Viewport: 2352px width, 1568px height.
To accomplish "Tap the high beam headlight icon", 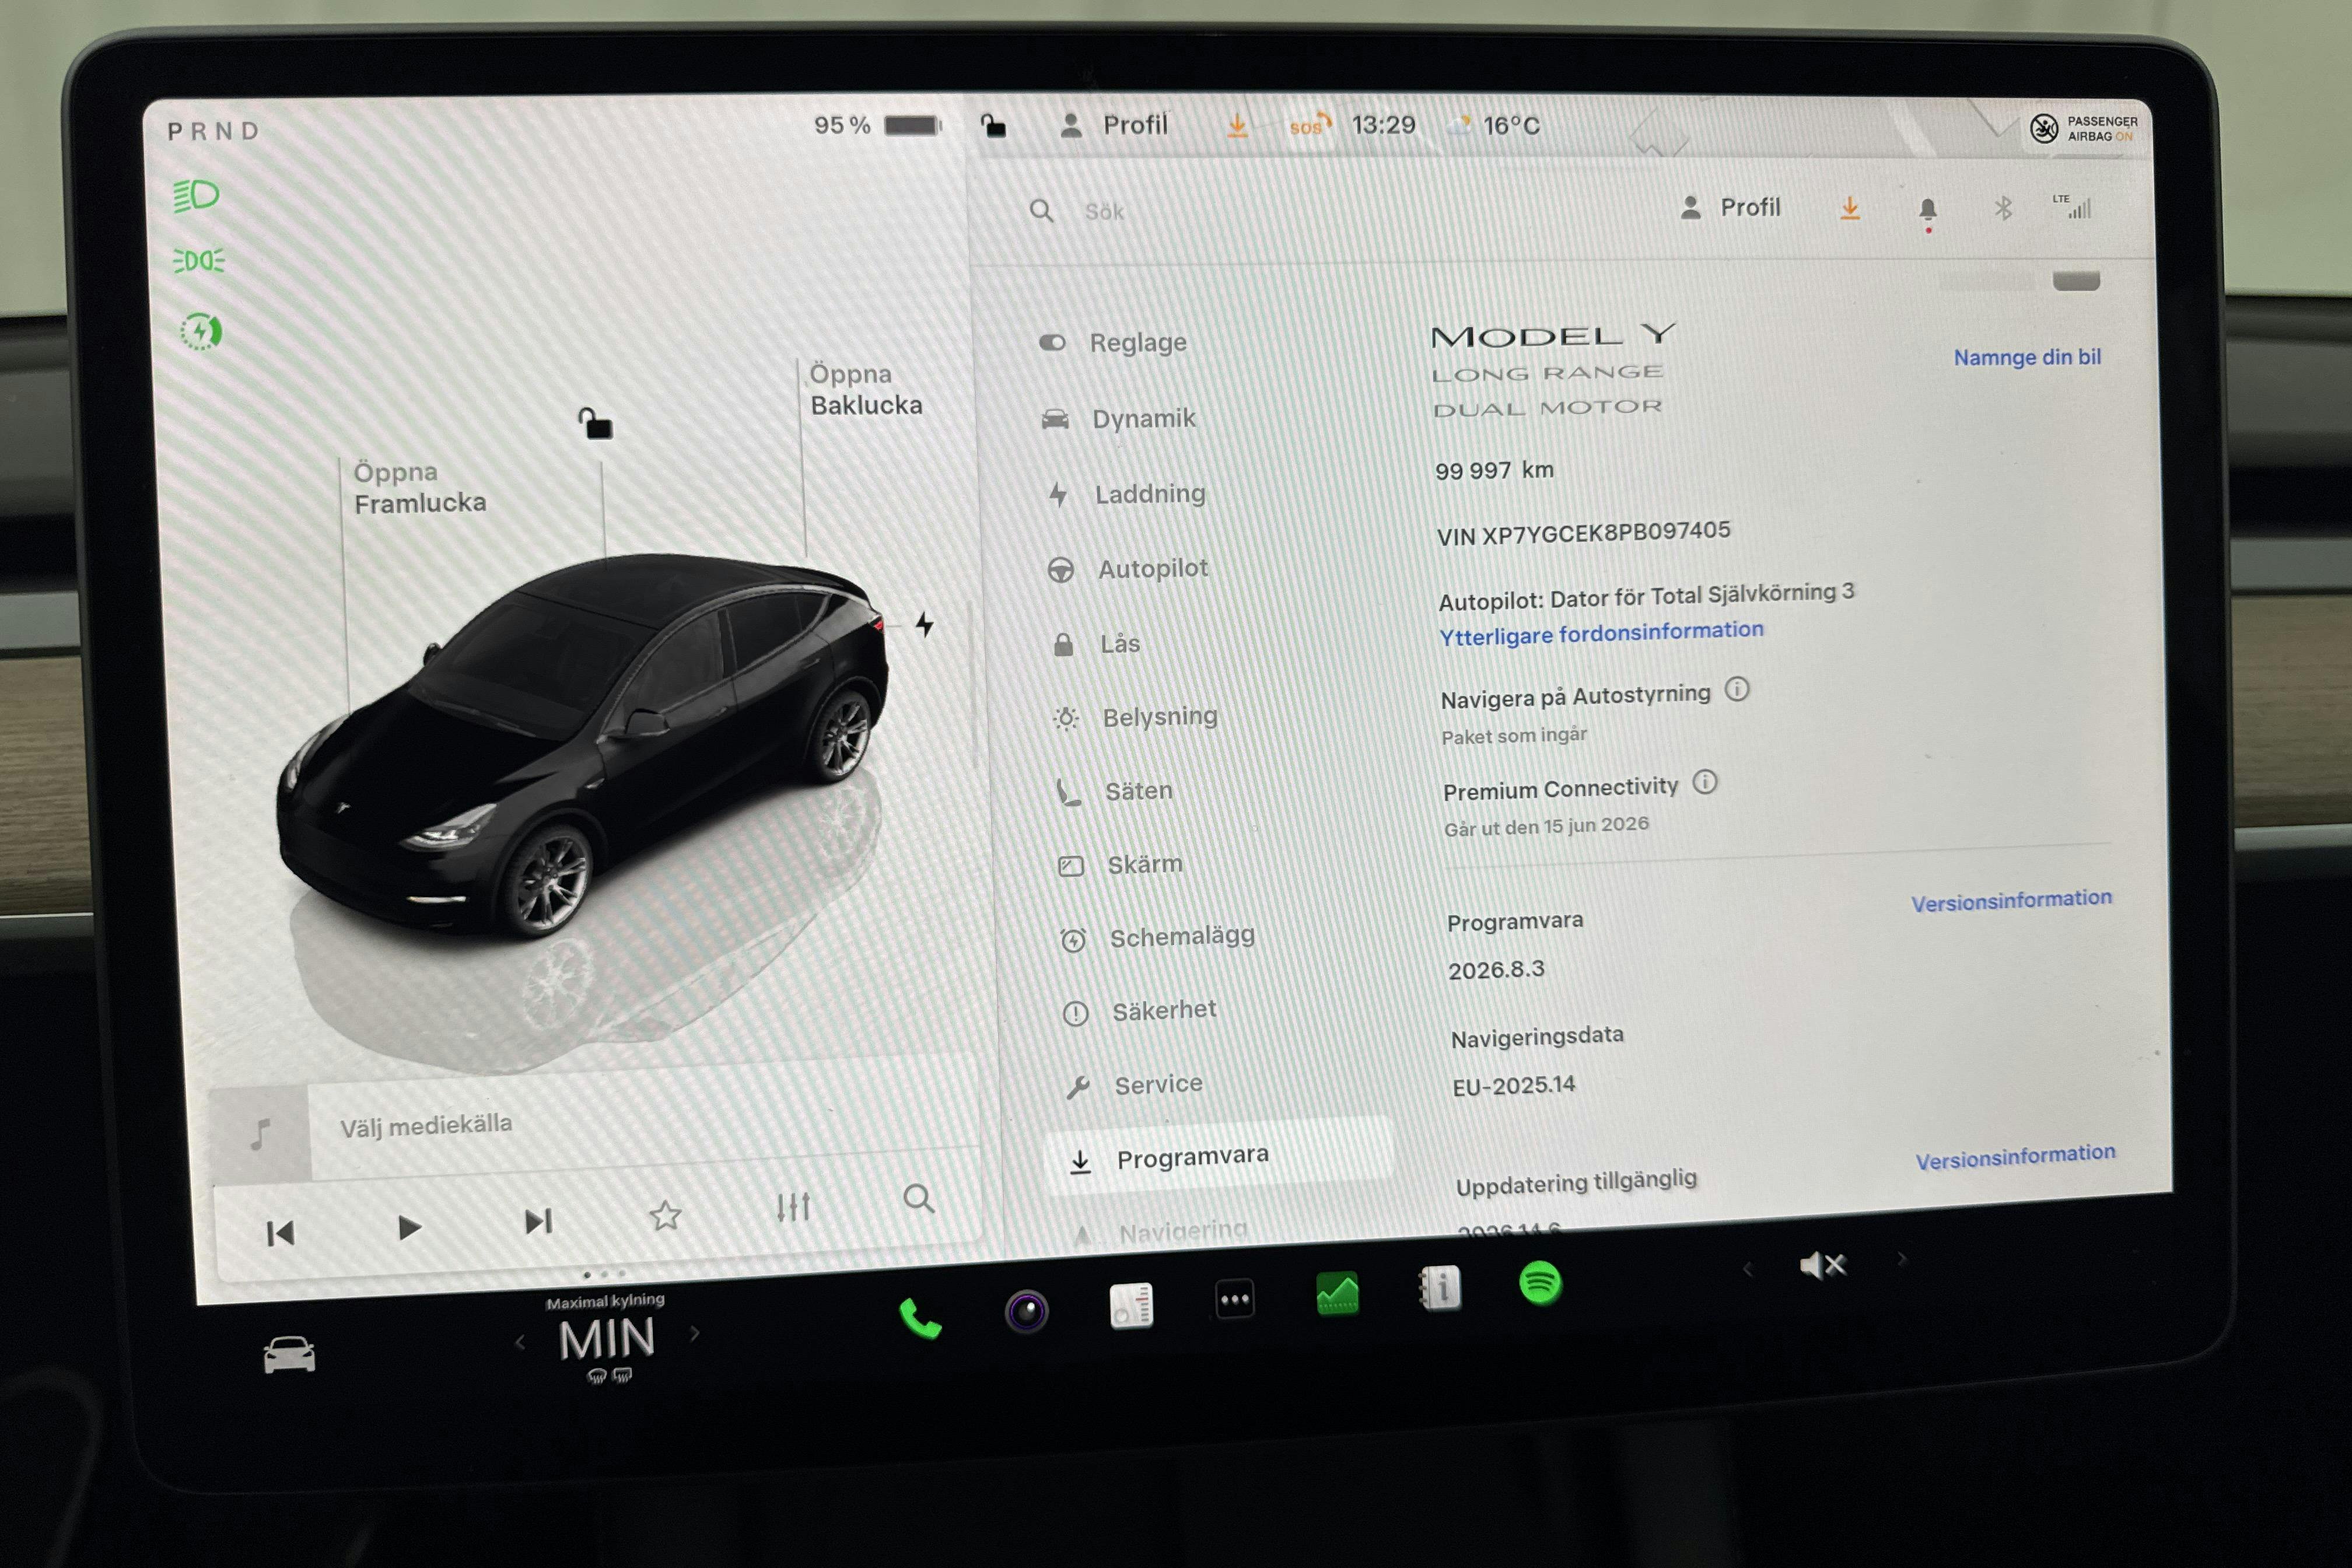I will coord(196,195).
